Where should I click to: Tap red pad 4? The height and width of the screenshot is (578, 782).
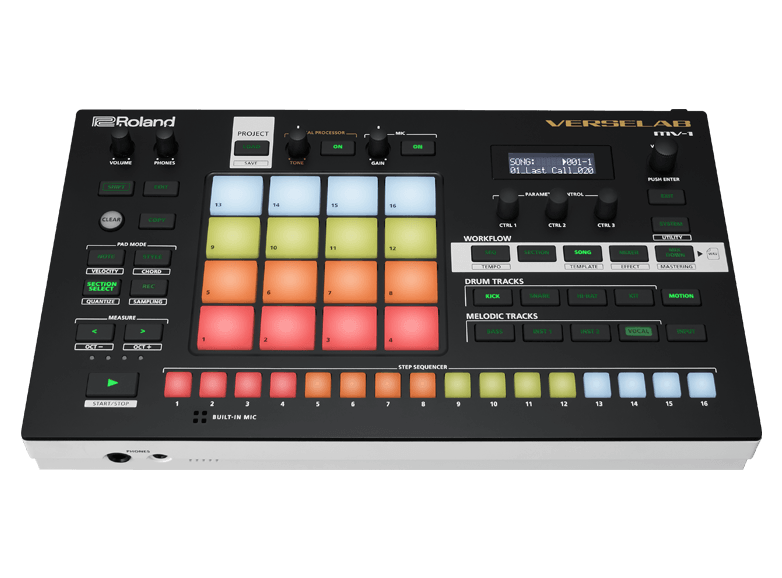coord(411,328)
